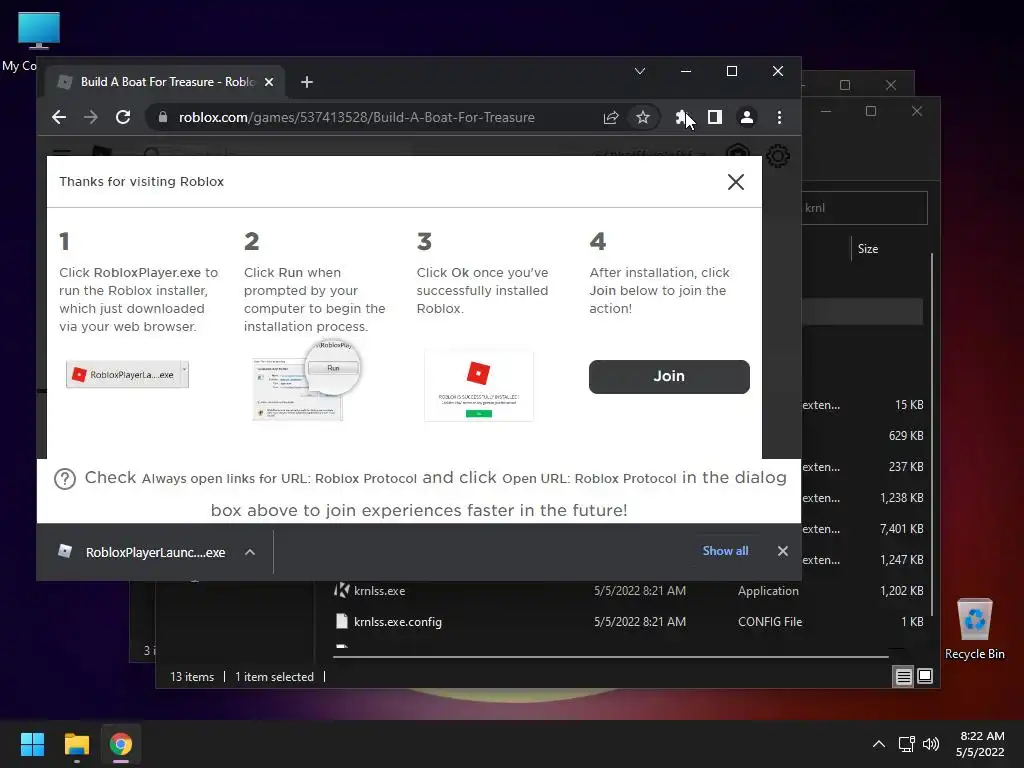Switch Explorer to details view icon
This screenshot has height=768, width=1024.
coord(903,677)
